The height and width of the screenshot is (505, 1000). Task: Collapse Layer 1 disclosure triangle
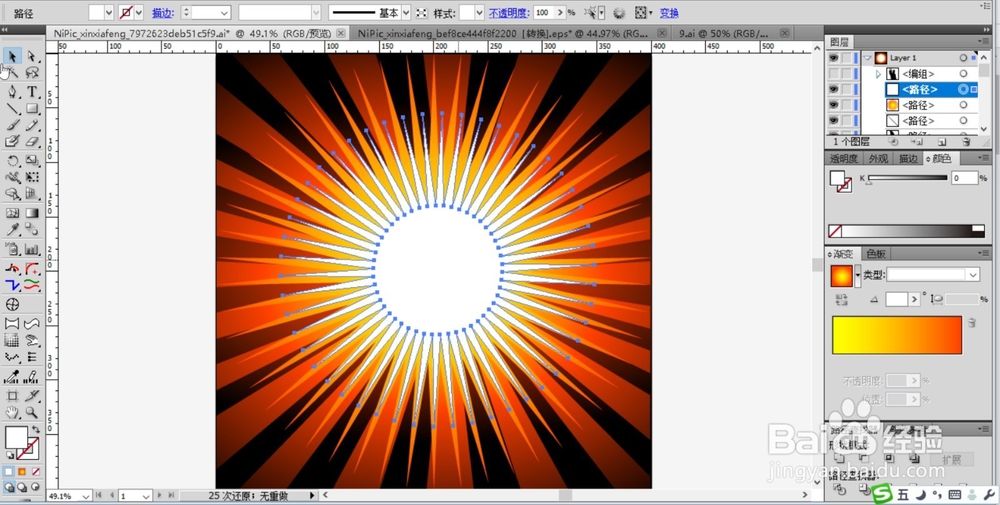click(867, 58)
